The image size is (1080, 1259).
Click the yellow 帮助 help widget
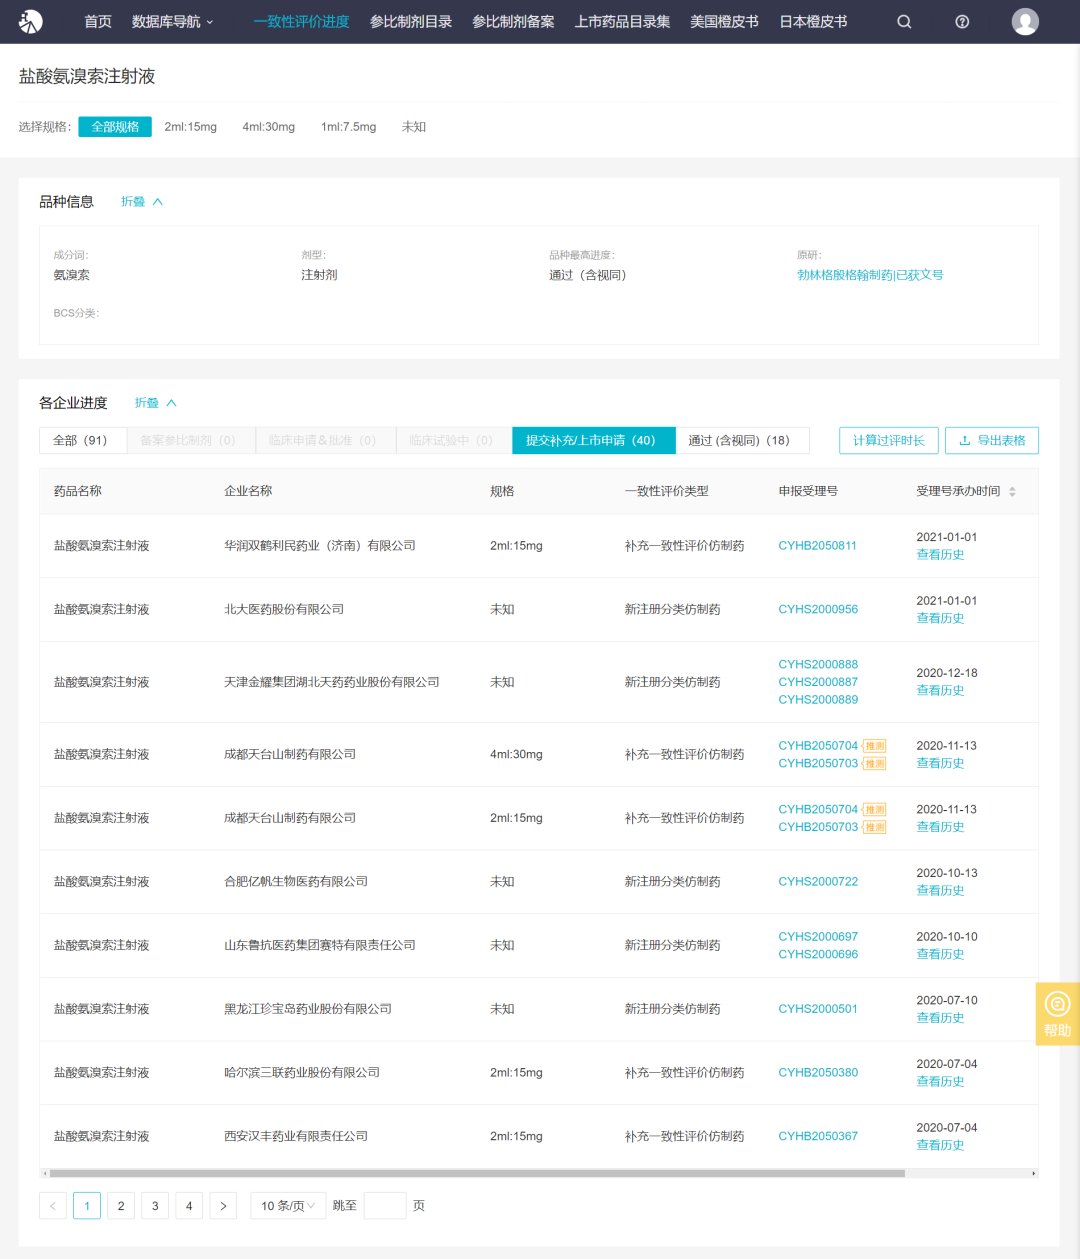1057,1014
